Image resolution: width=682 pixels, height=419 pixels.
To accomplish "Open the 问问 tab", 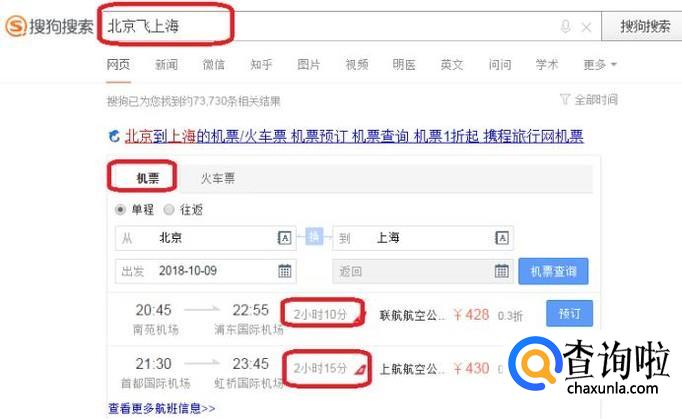I will tap(500, 65).
